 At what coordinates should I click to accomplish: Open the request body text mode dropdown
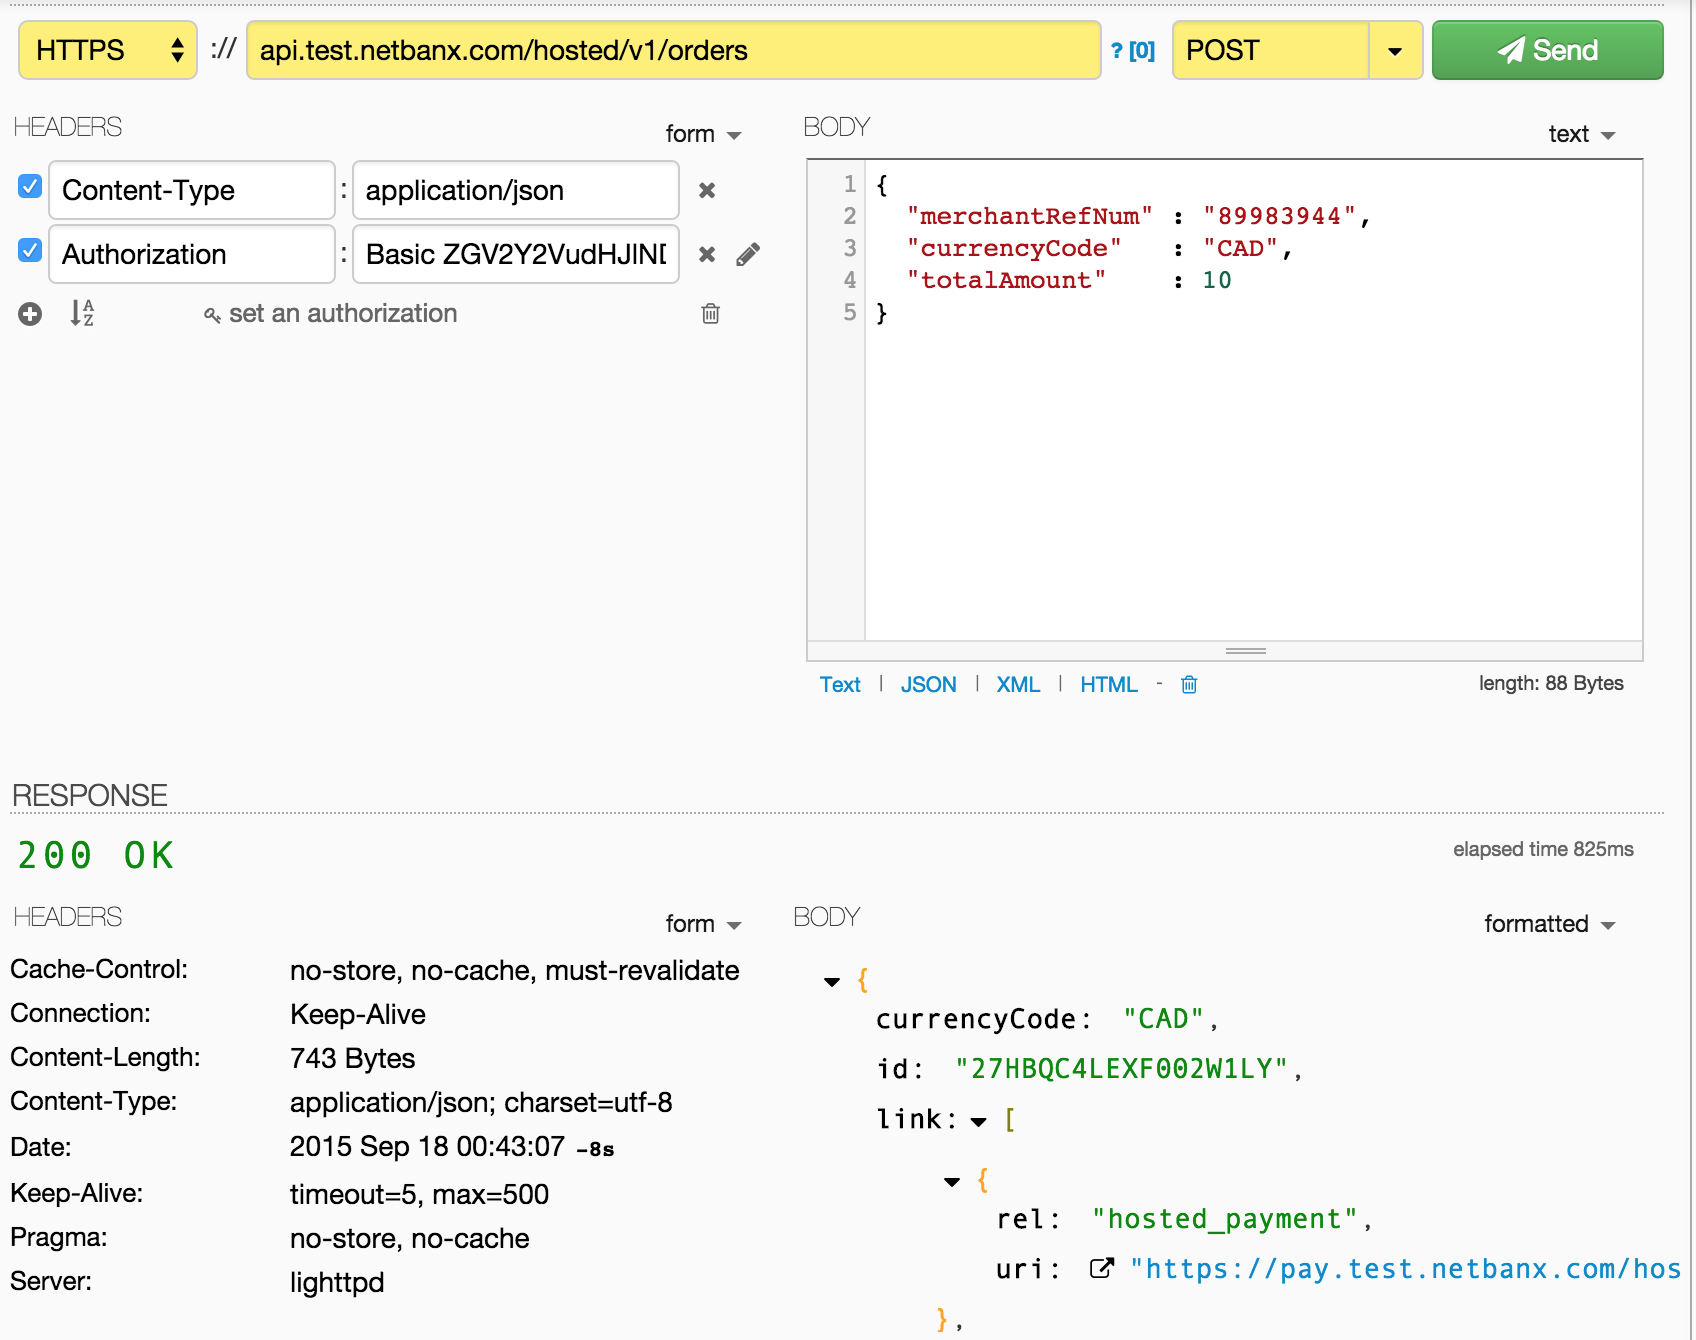pyautogui.click(x=1582, y=134)
